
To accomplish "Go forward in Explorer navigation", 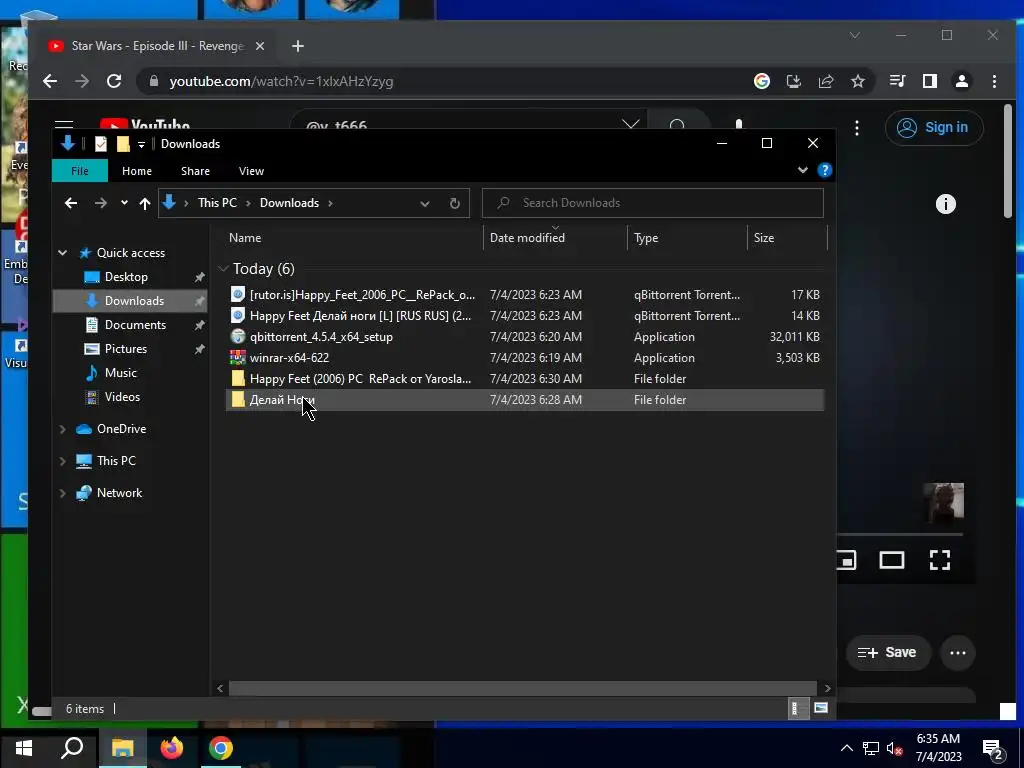I will [x=101, y=203].
